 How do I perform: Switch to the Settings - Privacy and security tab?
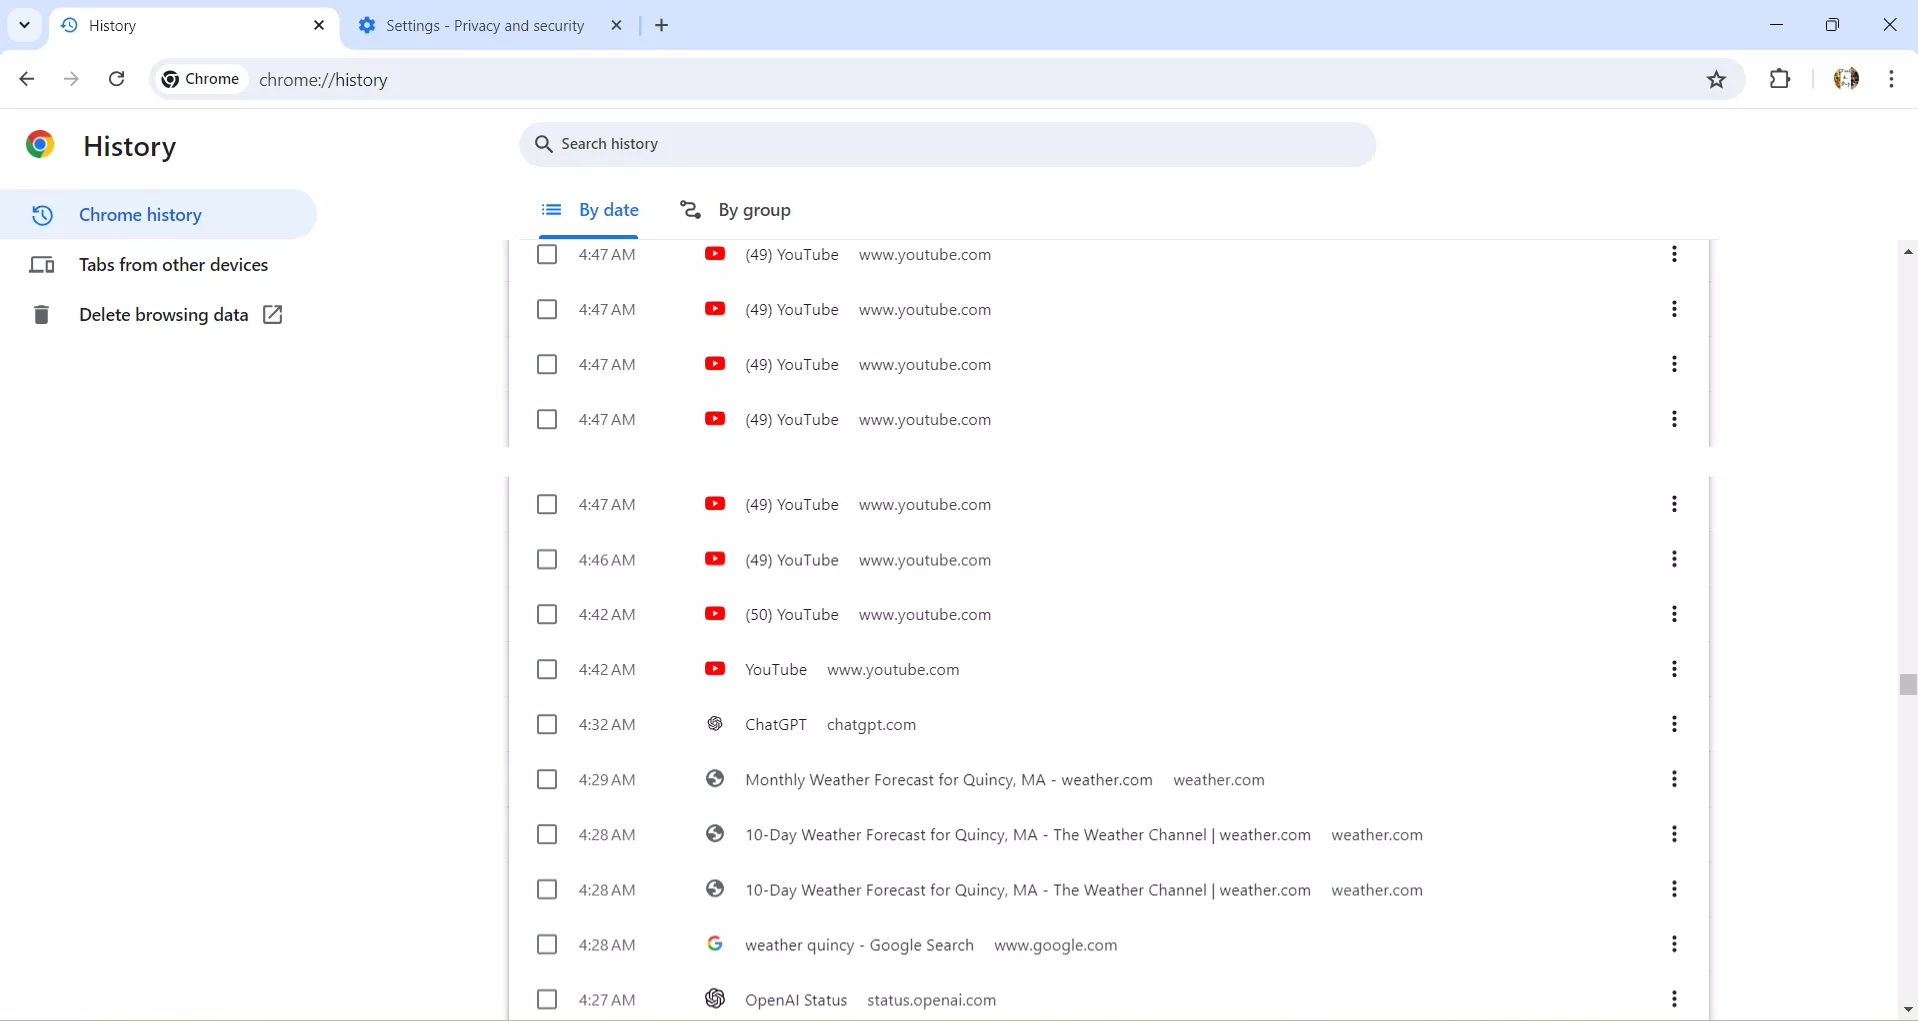[x=480, y=25]
